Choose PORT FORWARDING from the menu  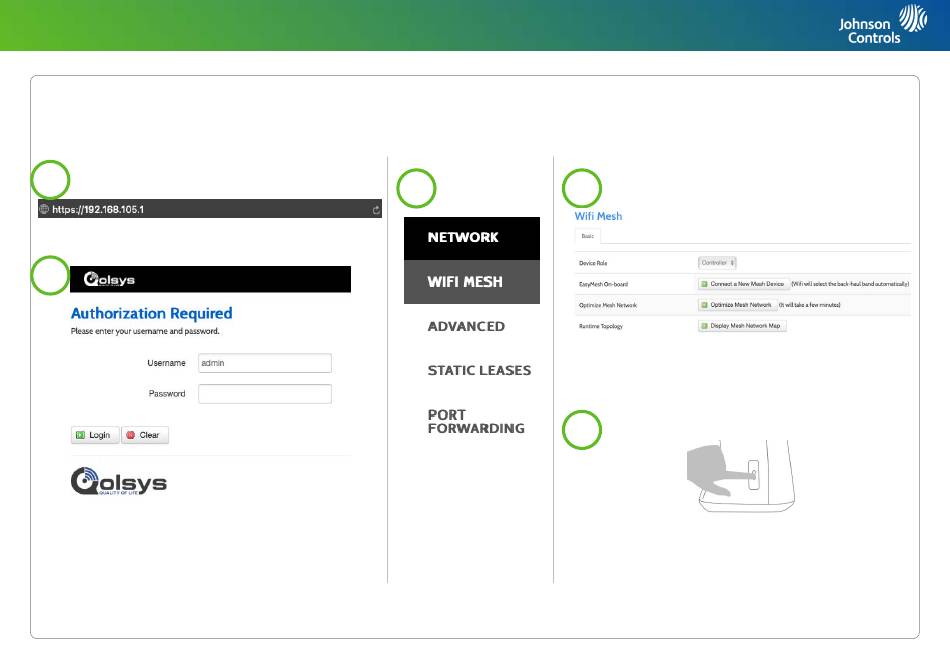click(476, 421)
